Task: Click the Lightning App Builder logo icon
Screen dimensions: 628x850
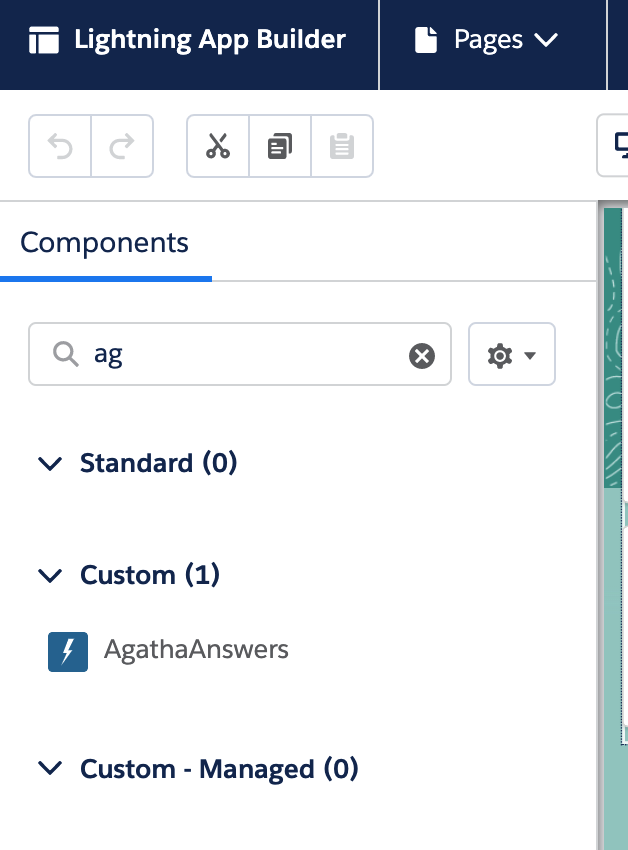Action: (44, 40)
